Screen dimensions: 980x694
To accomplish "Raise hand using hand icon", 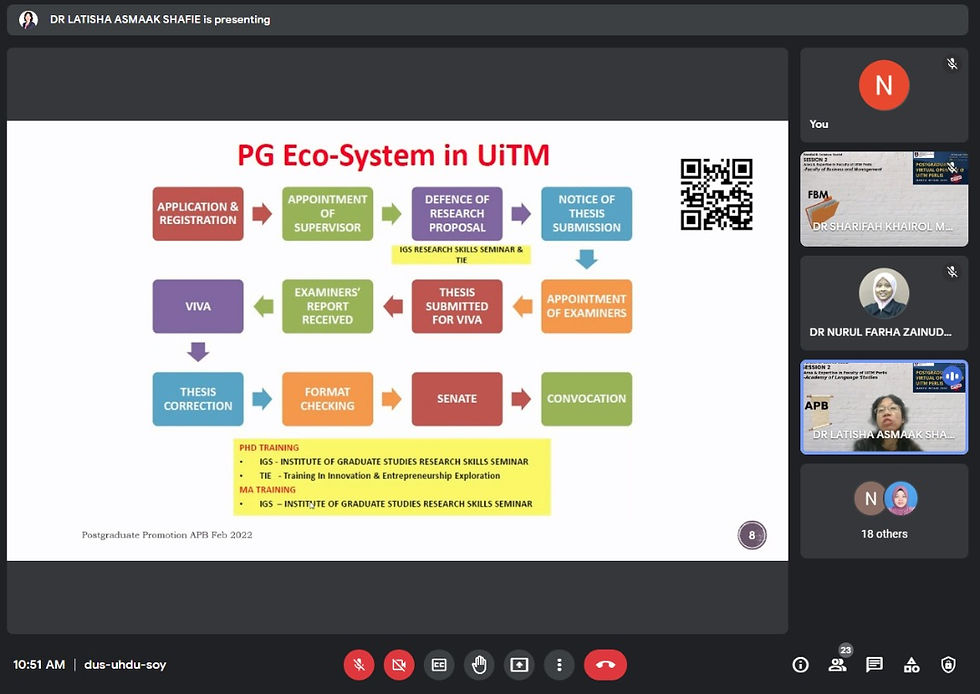I will point(479,665).
